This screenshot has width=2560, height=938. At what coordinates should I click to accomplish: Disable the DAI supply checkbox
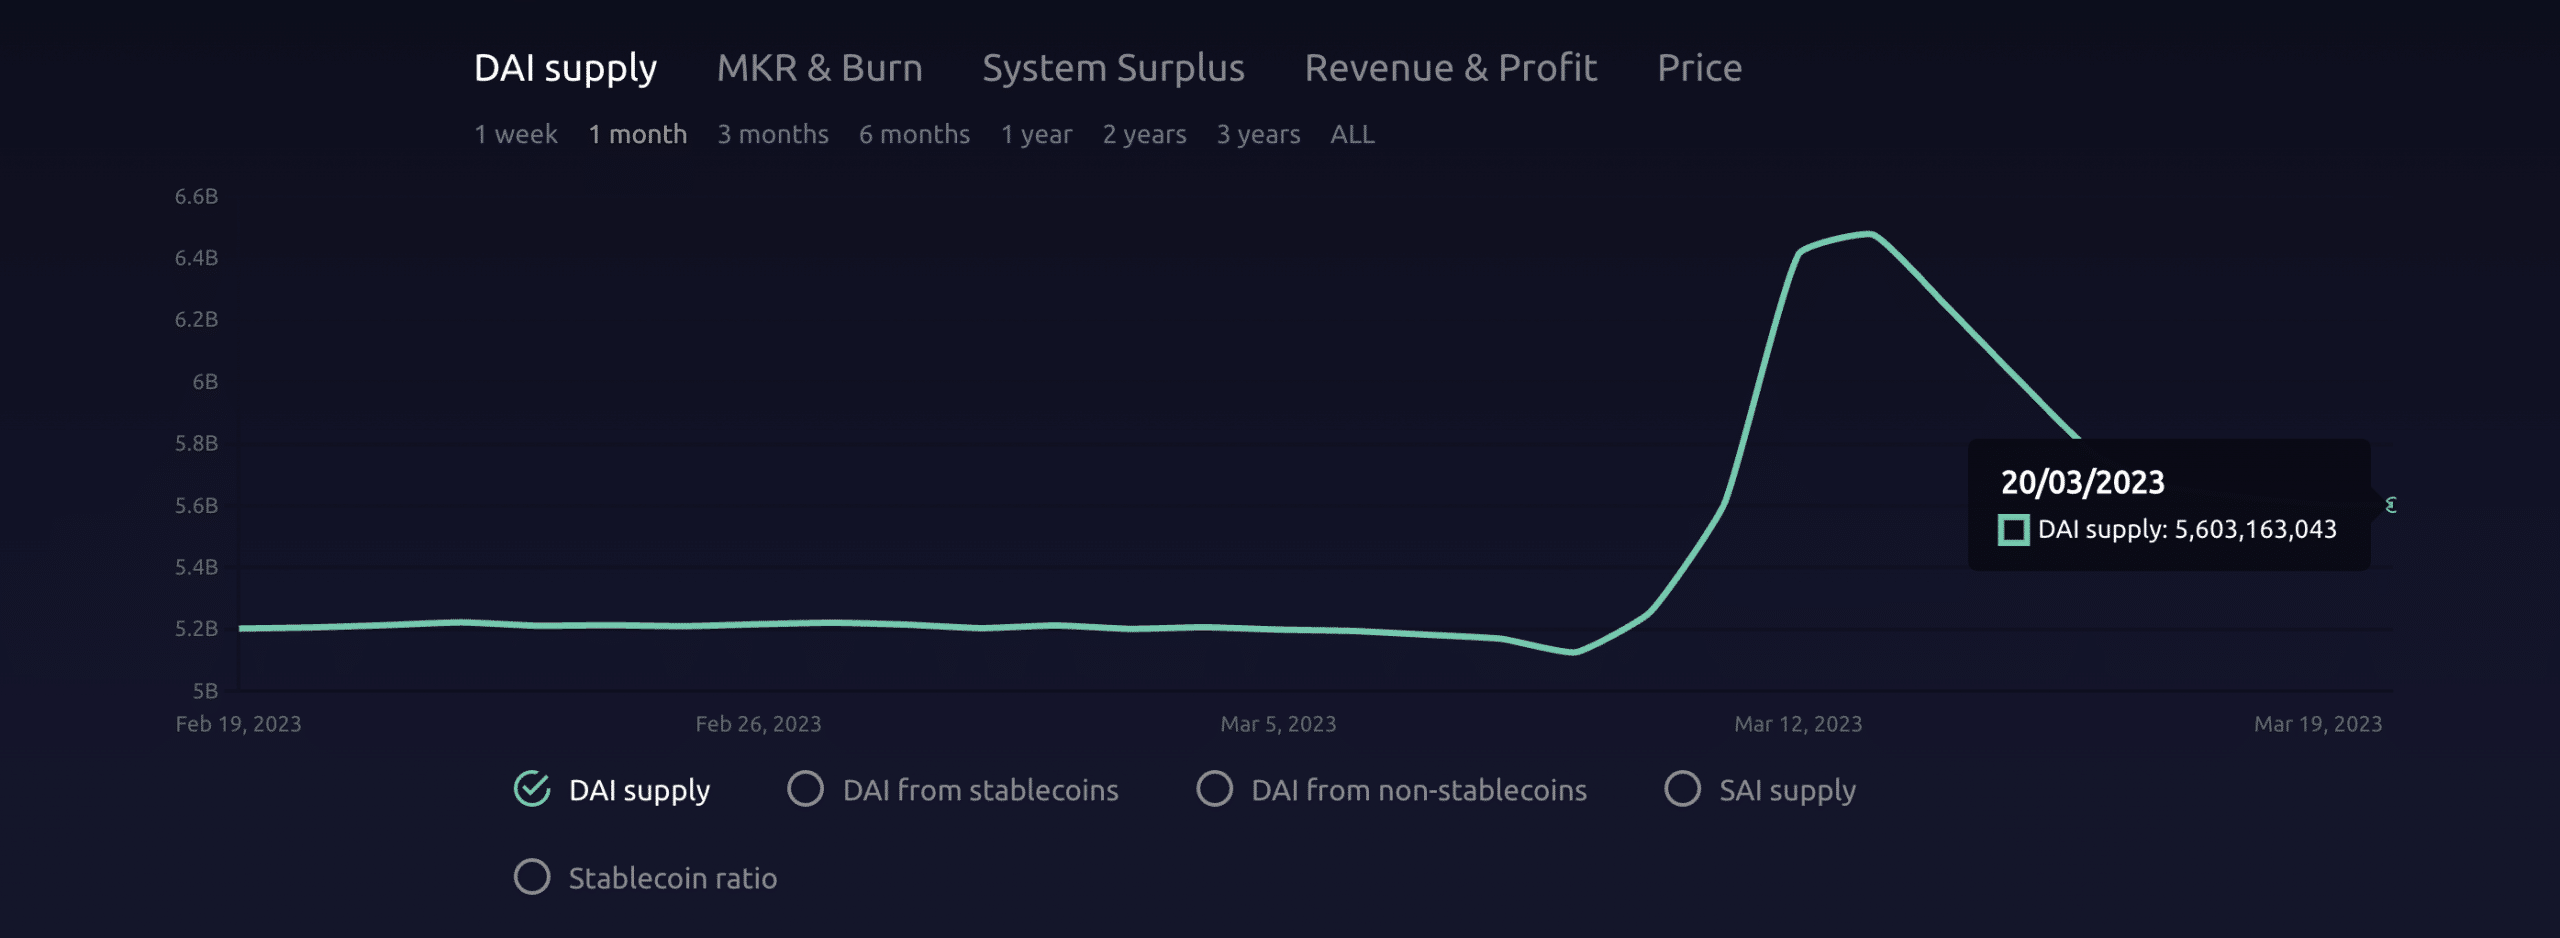click(x=531, y=790)
